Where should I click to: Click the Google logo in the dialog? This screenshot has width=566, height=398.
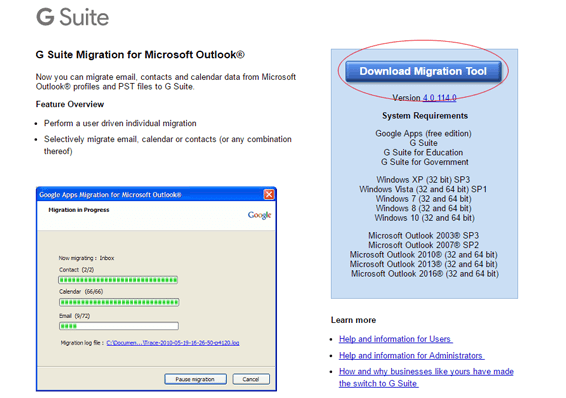(259, 215)
